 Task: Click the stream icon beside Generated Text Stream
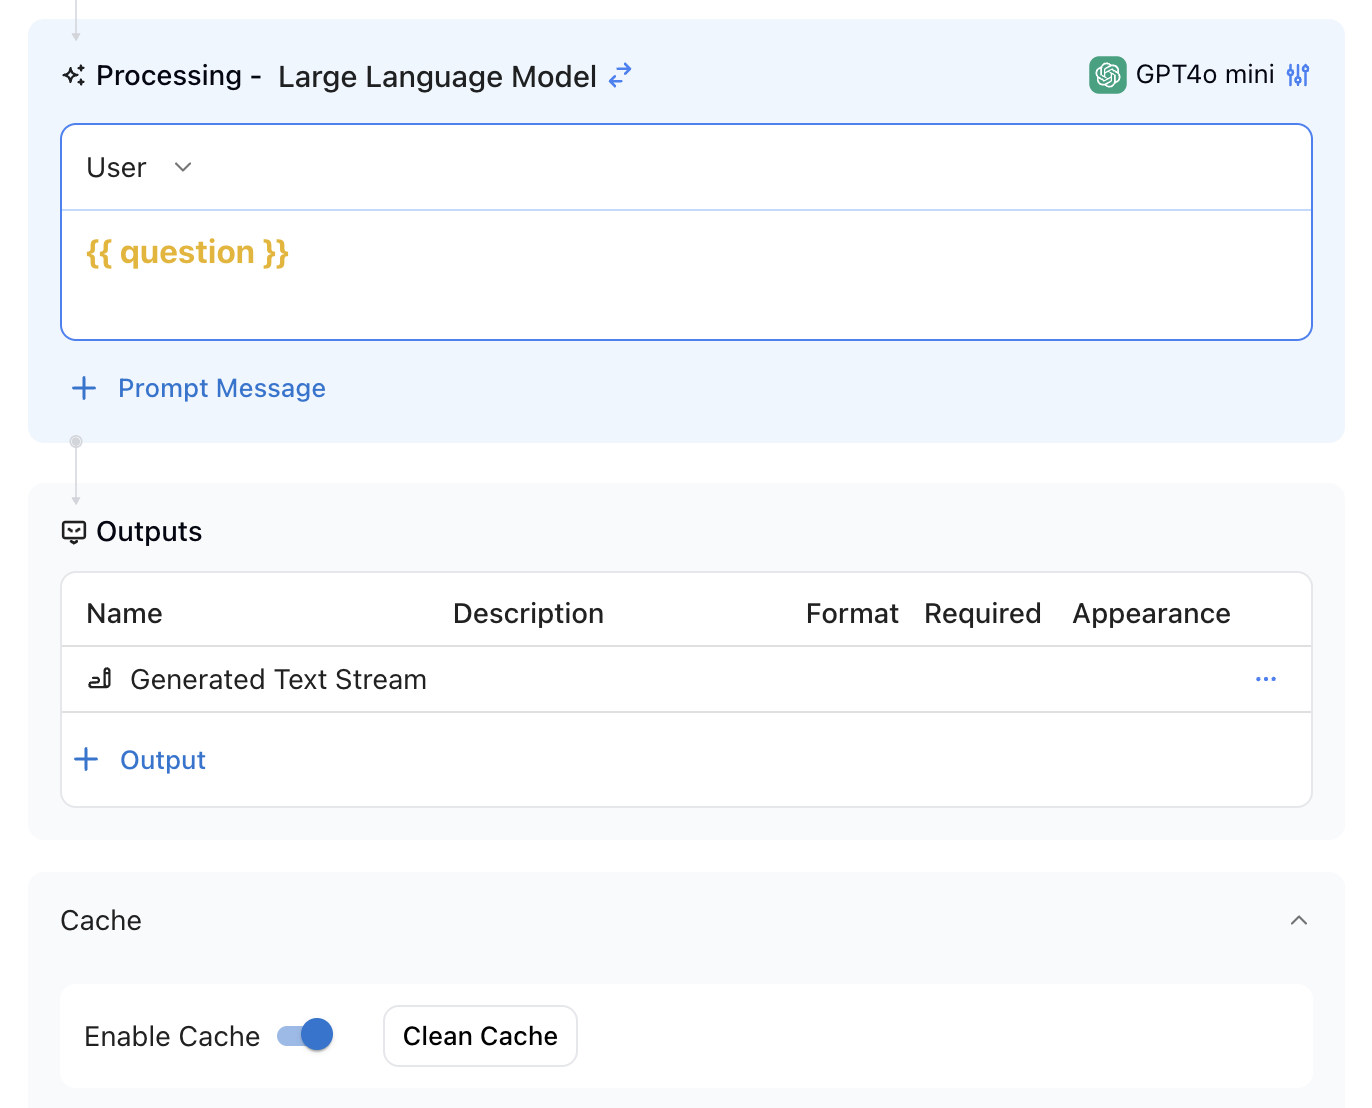coord(100,680)
